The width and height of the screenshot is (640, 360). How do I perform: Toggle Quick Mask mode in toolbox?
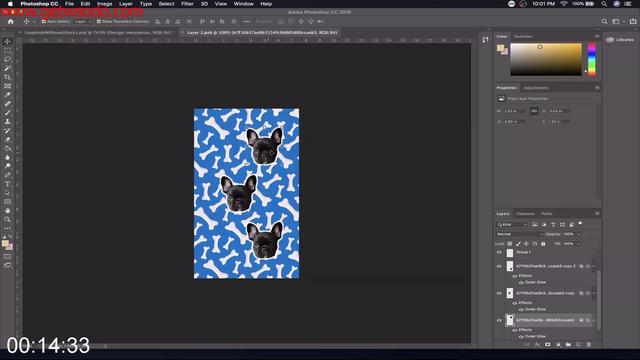point(7,256)
